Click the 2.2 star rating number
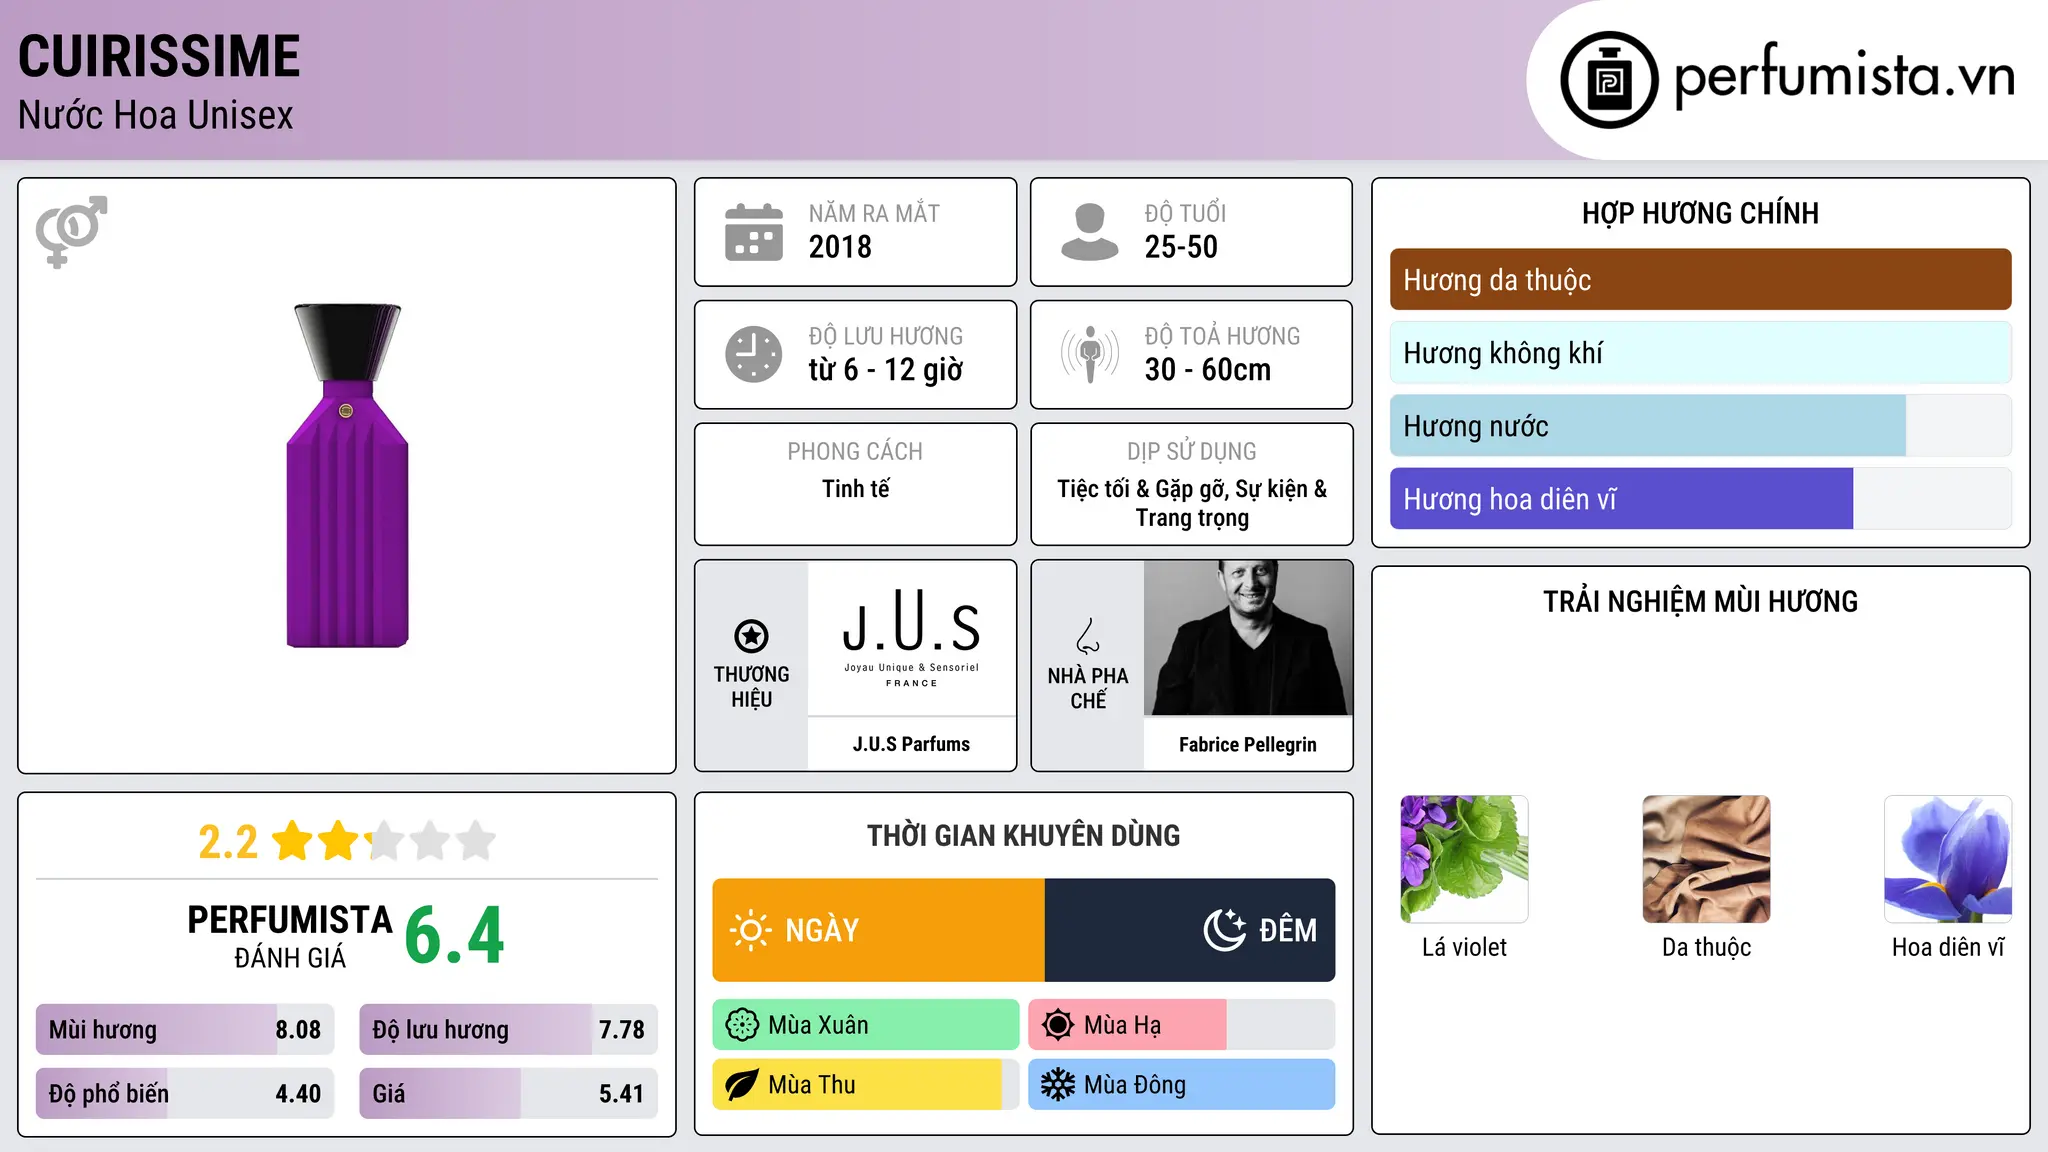The image size is (2048, 1152). click(x=228, y=842)
